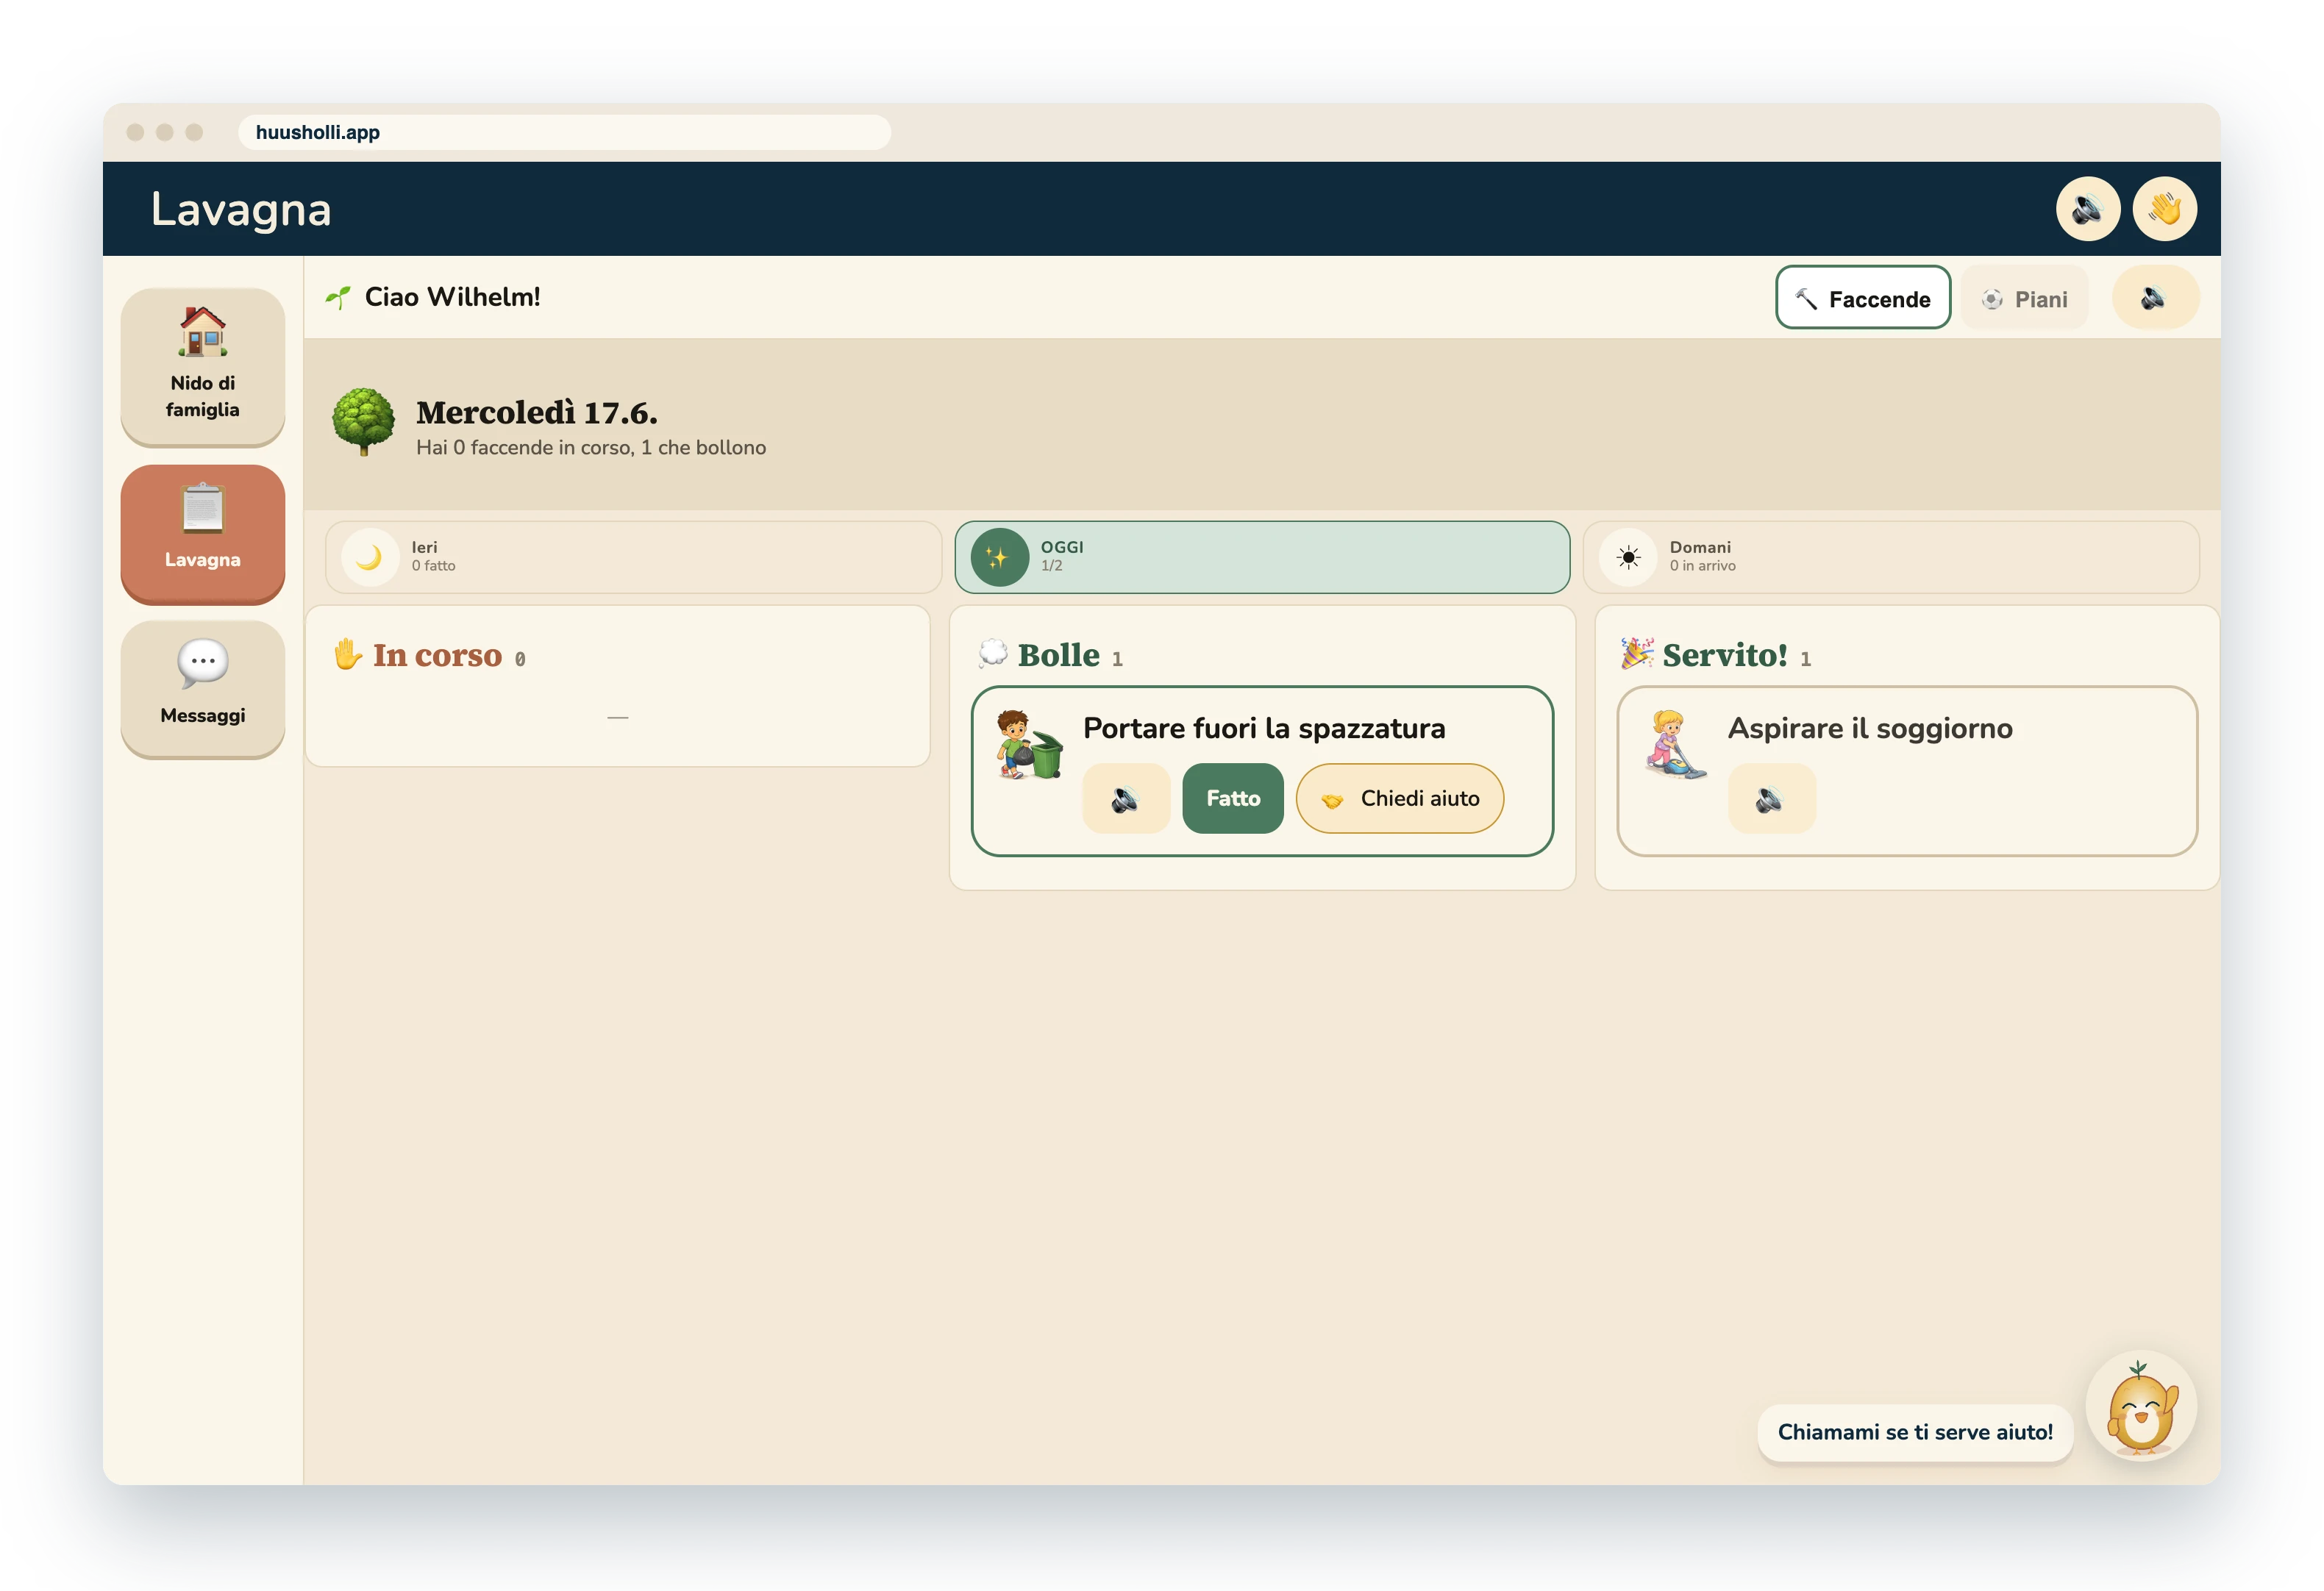Click the speaker button next to Piani

(x=2154, y=298)
